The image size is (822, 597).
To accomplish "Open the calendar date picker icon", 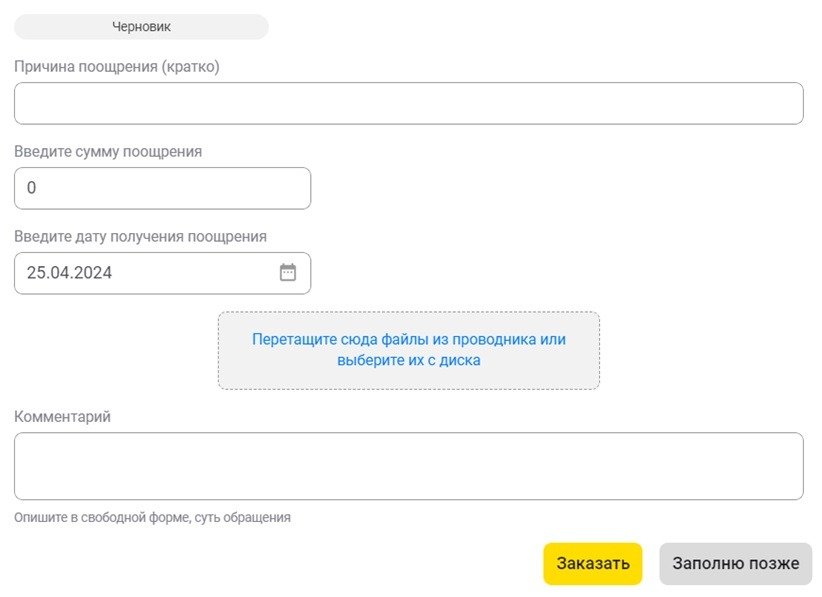I will 288,272.
